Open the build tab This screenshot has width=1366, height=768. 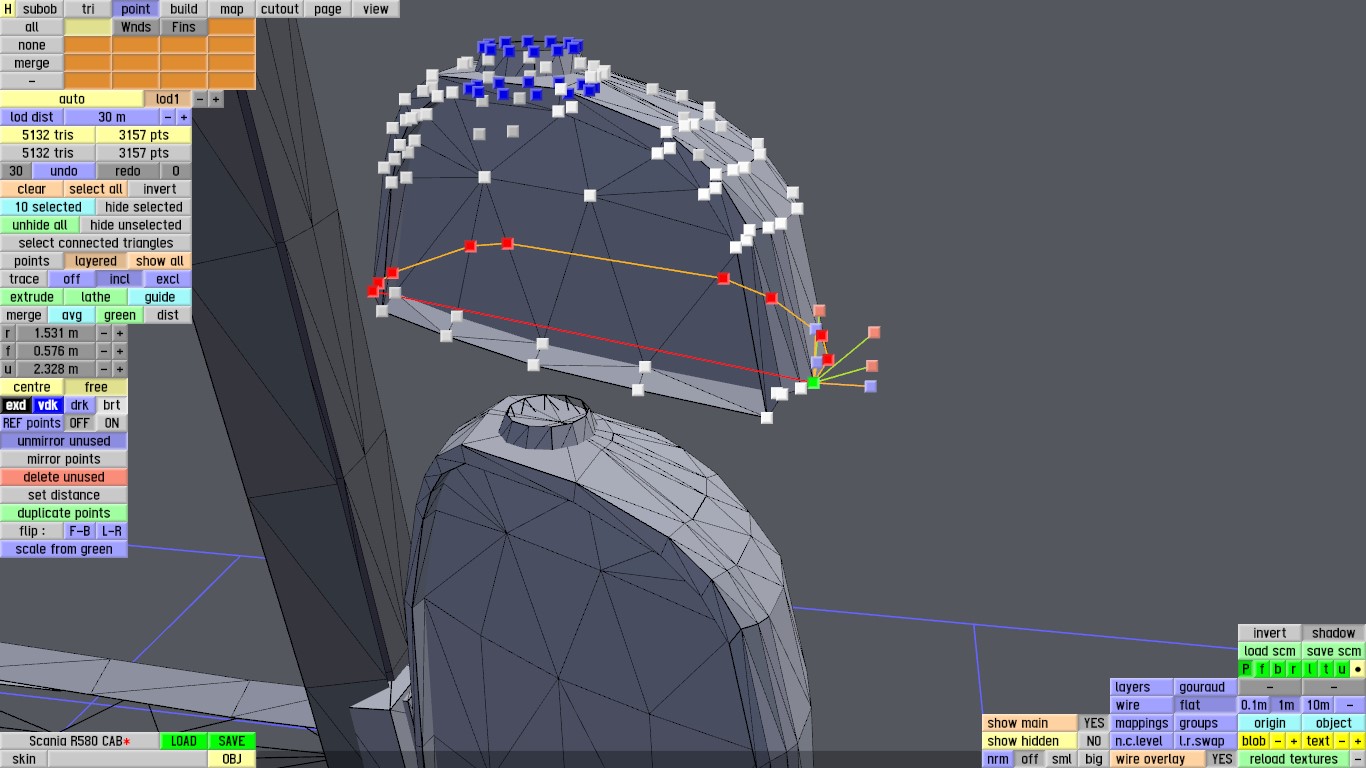184,9
